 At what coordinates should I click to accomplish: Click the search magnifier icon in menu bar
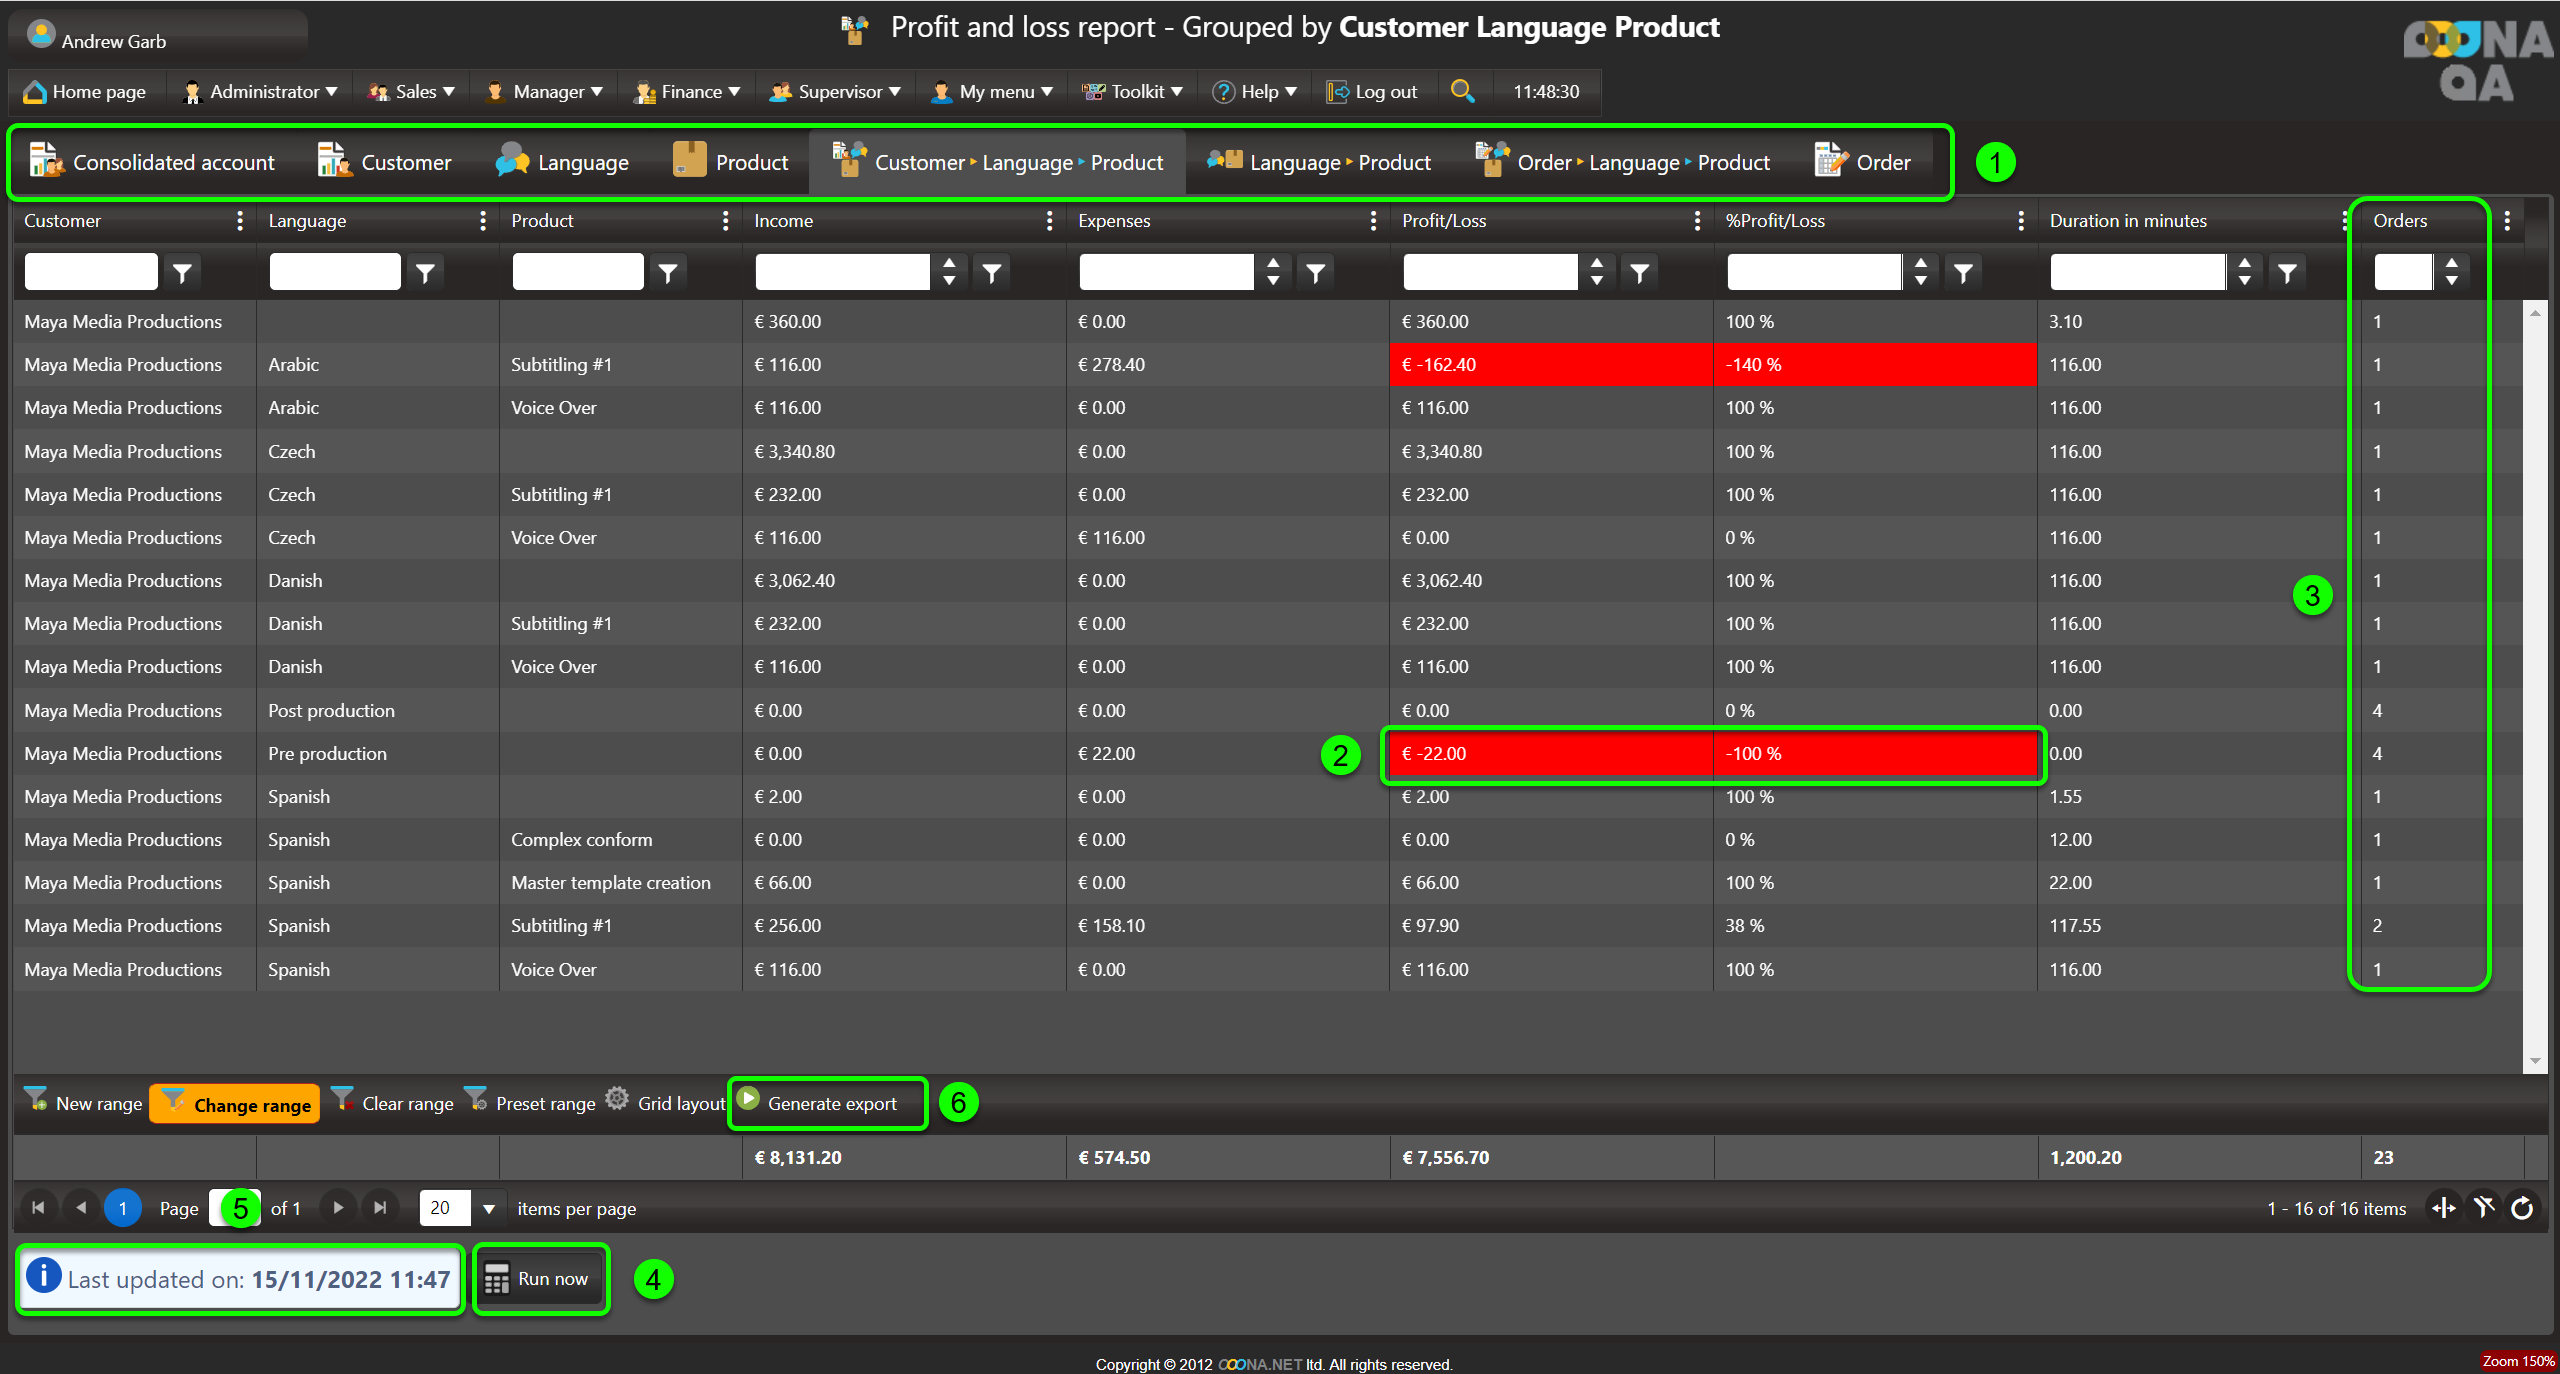(x=1462, y=91)
